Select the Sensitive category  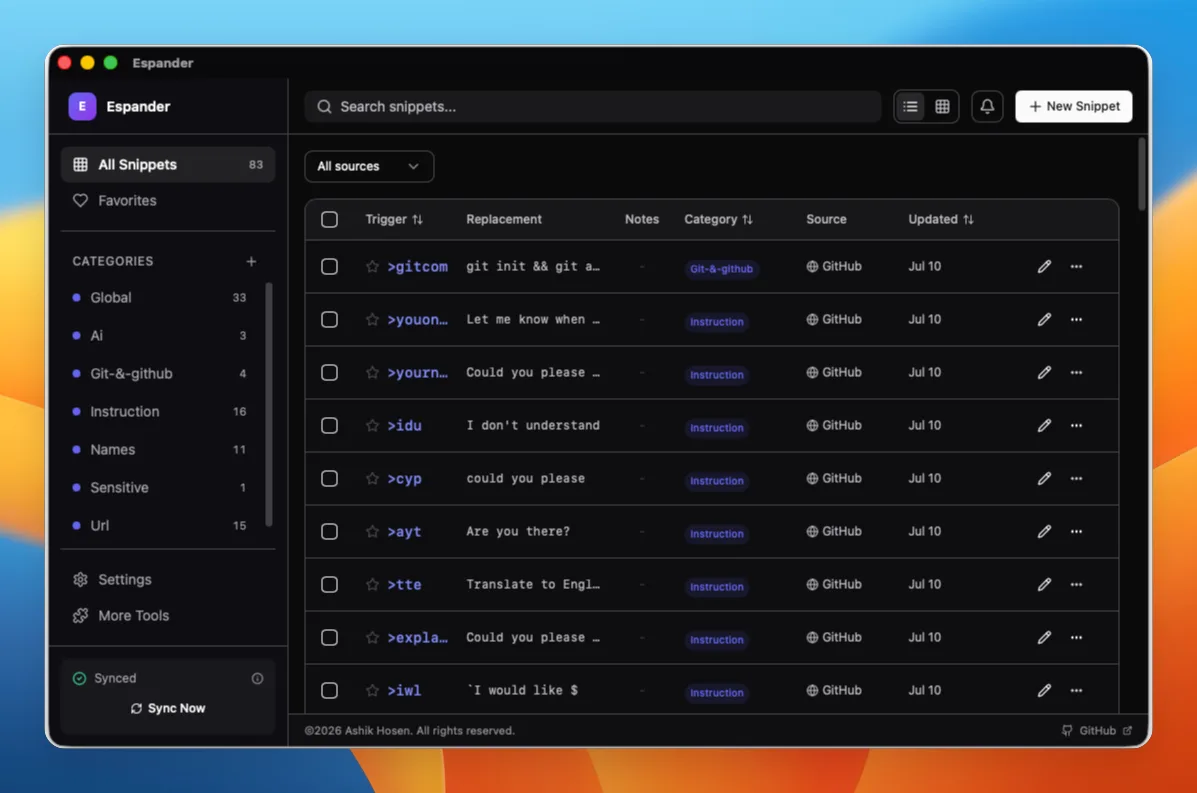click(x=162, y=488)
